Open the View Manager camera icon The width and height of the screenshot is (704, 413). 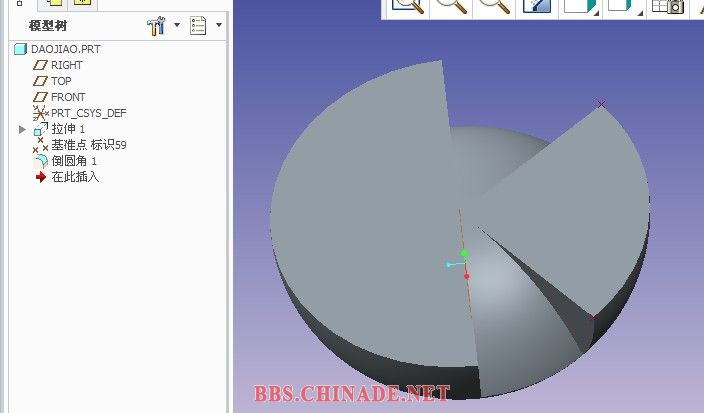(668, 6)
